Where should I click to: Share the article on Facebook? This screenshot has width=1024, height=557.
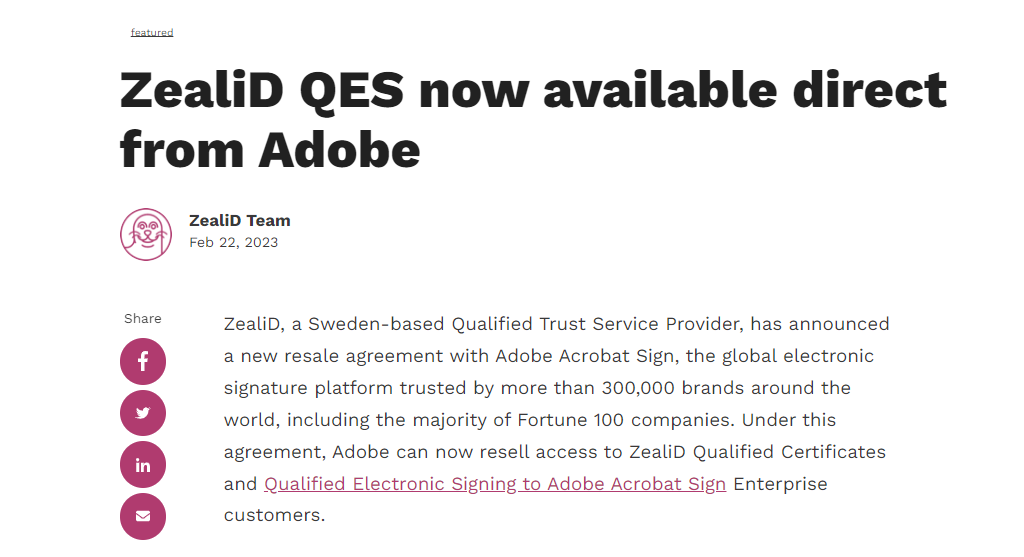point(142,361)
